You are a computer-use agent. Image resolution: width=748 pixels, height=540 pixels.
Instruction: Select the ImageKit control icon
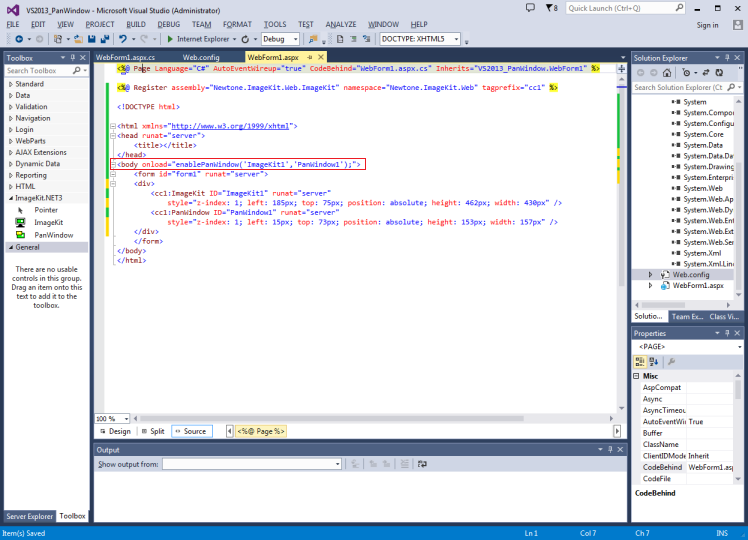click(x=20, y=222)
